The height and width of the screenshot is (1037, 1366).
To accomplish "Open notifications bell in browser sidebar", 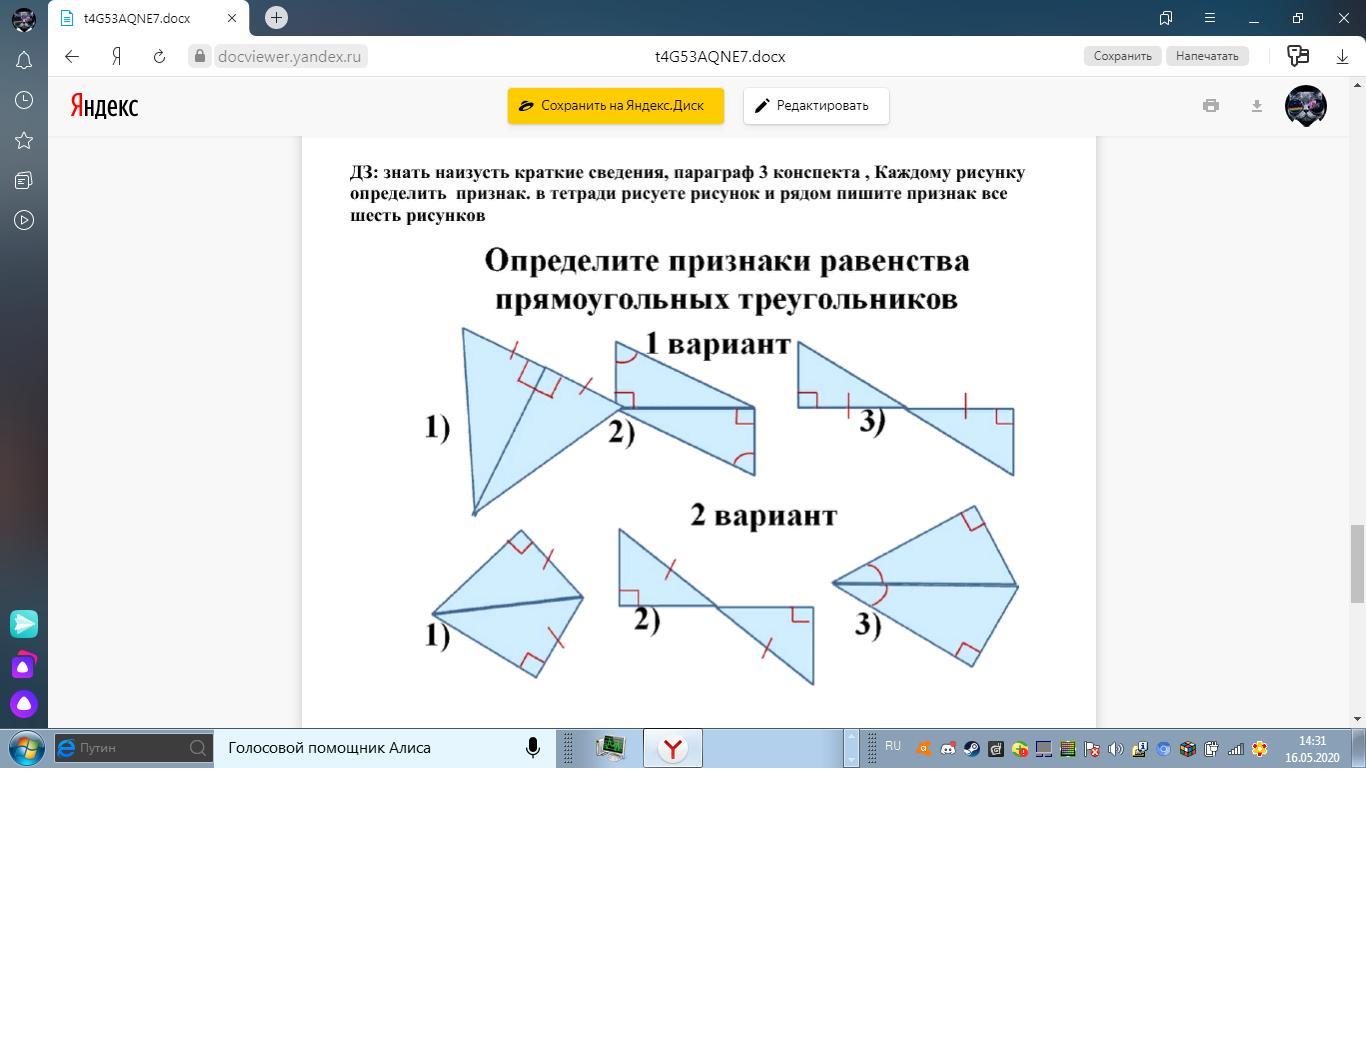I will [x=24, y=61].
